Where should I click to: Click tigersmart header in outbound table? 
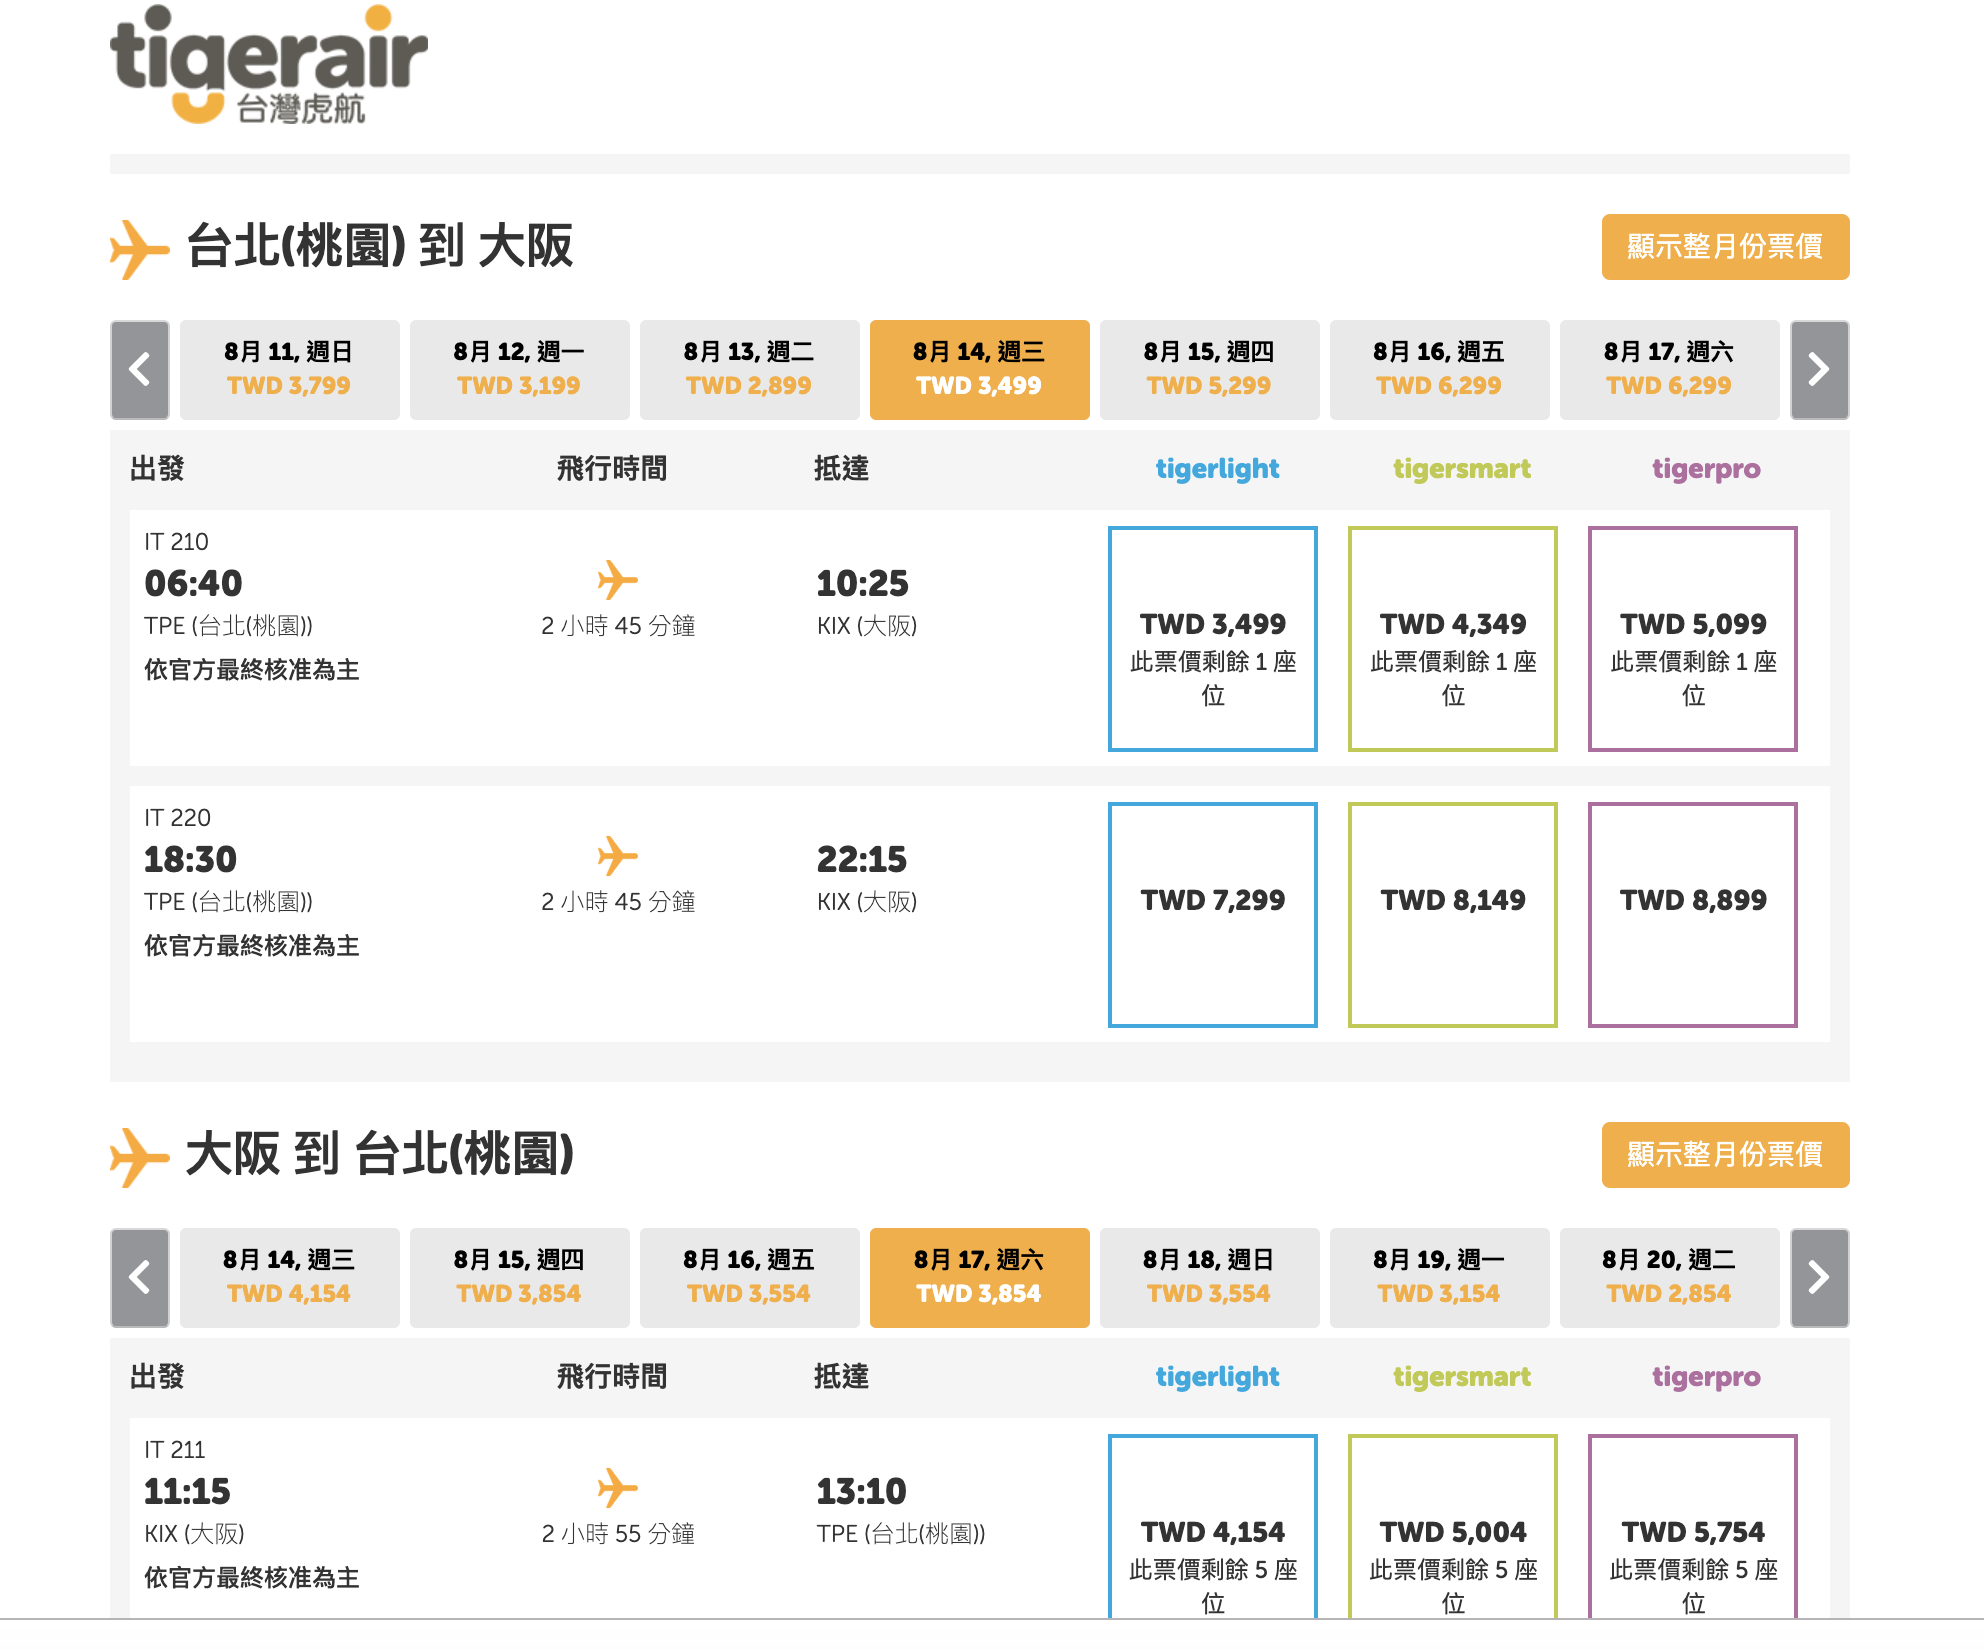click(1462, 469)
